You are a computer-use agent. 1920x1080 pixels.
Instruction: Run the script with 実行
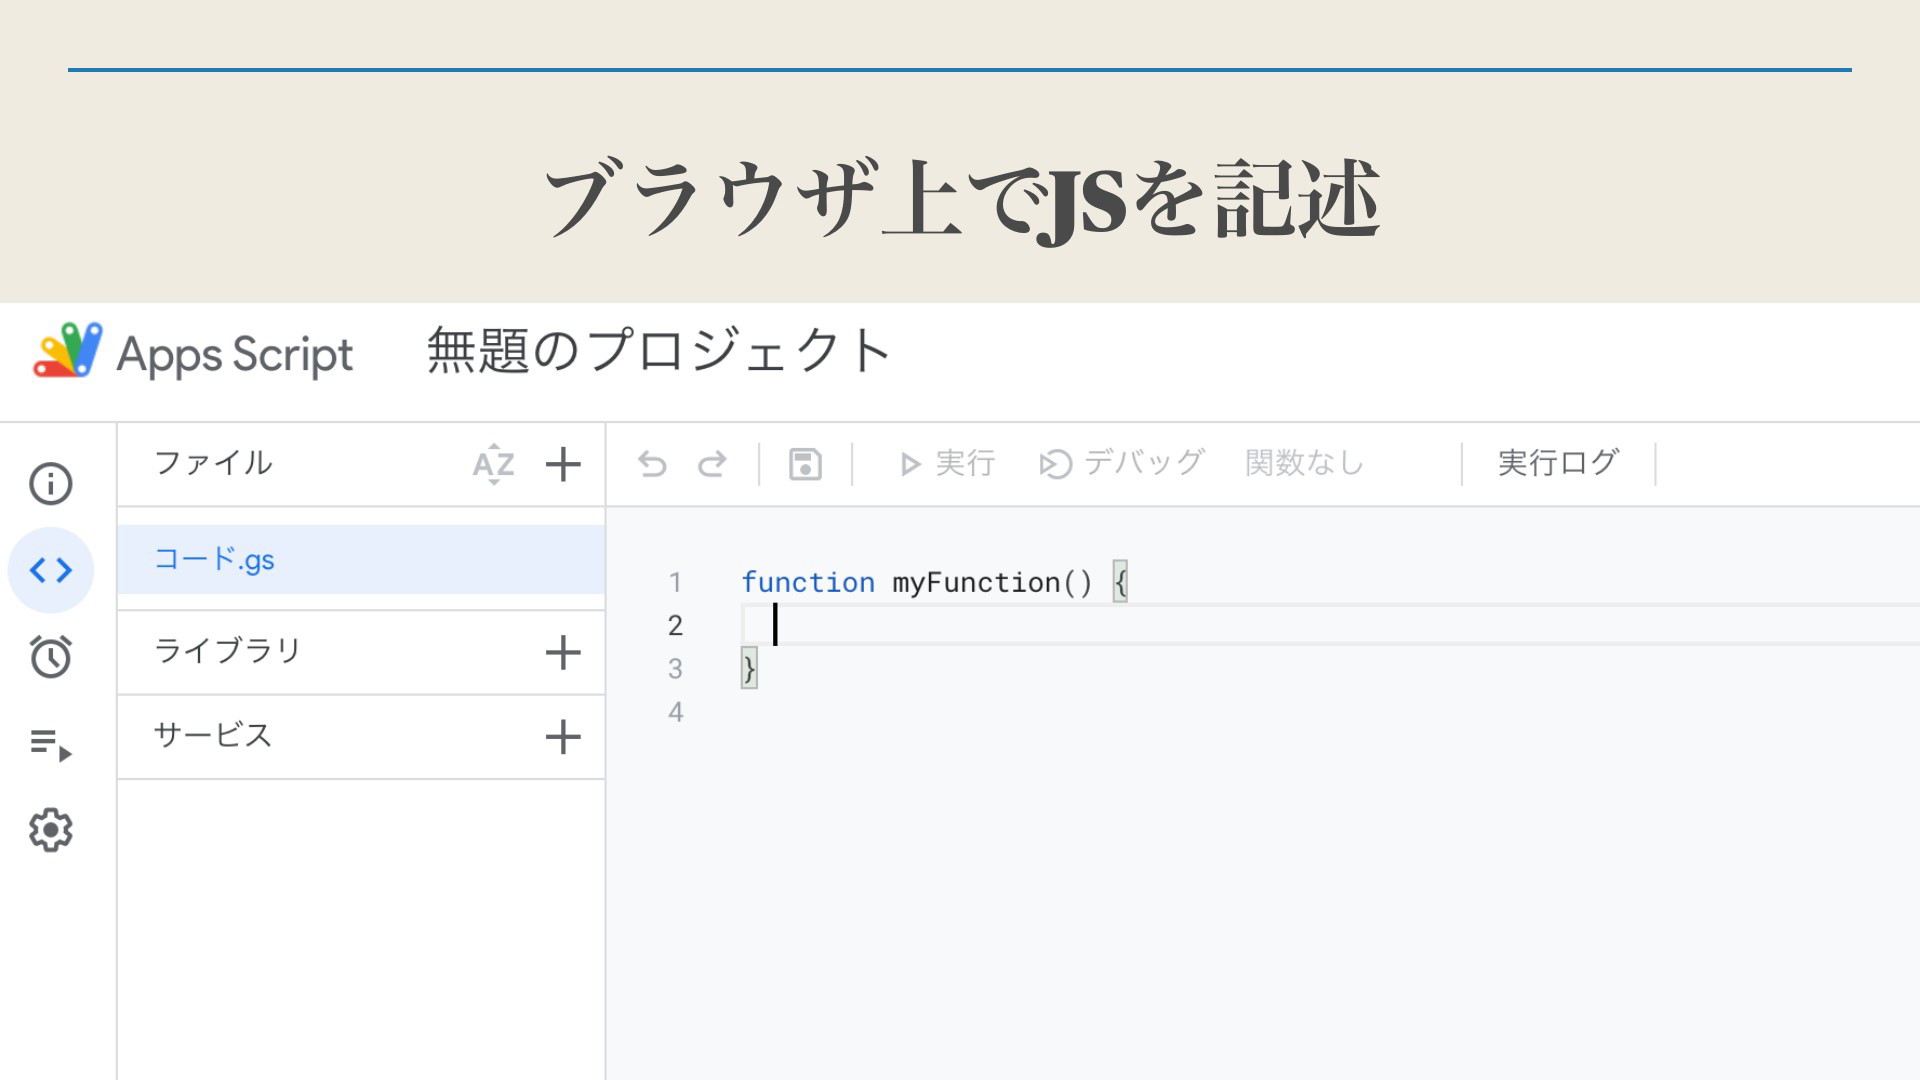947,463
